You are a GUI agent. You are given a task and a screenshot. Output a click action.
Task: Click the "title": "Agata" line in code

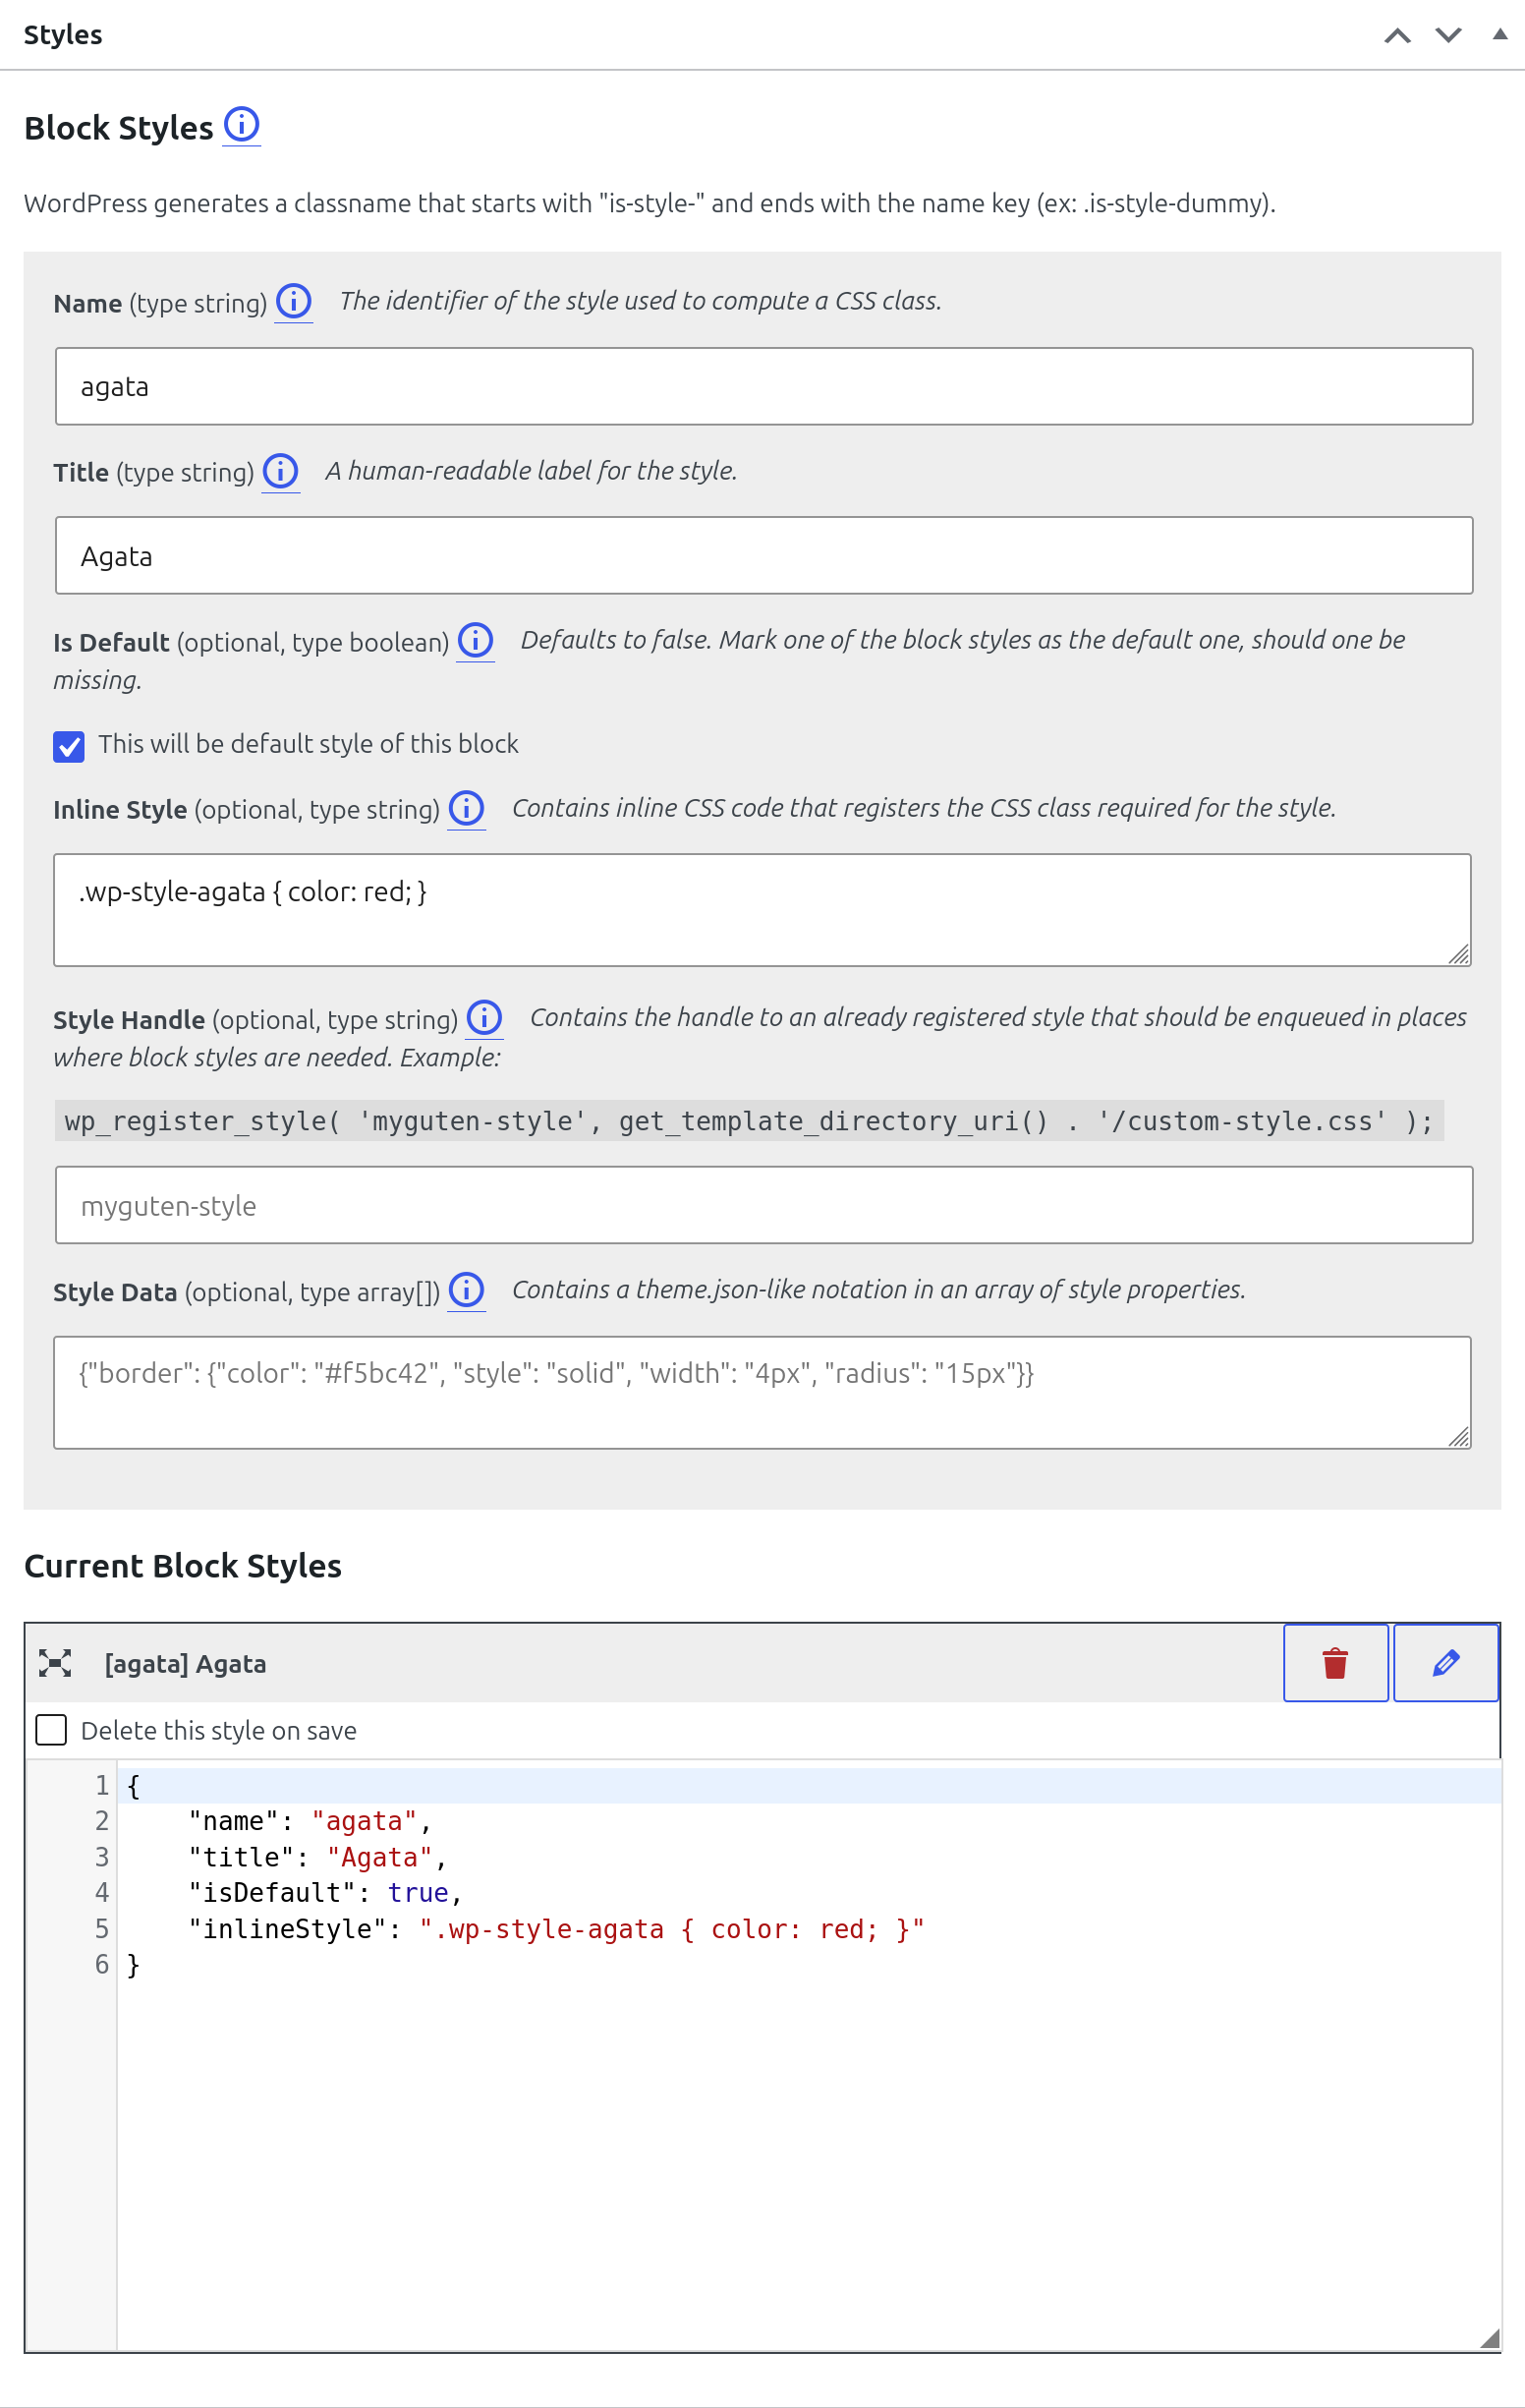[317, 1857]
